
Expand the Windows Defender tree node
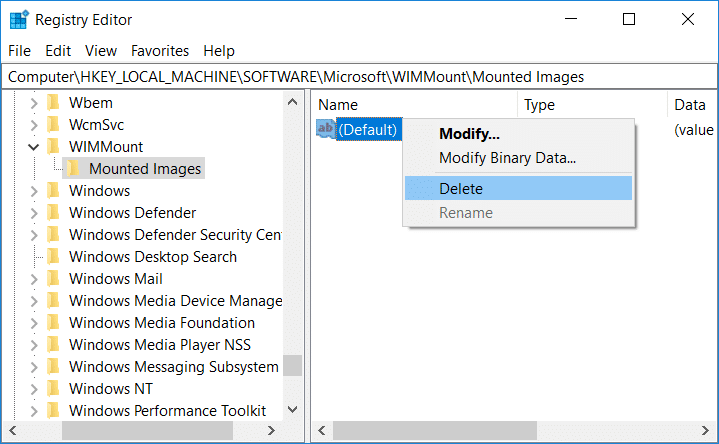click(34, 213)
